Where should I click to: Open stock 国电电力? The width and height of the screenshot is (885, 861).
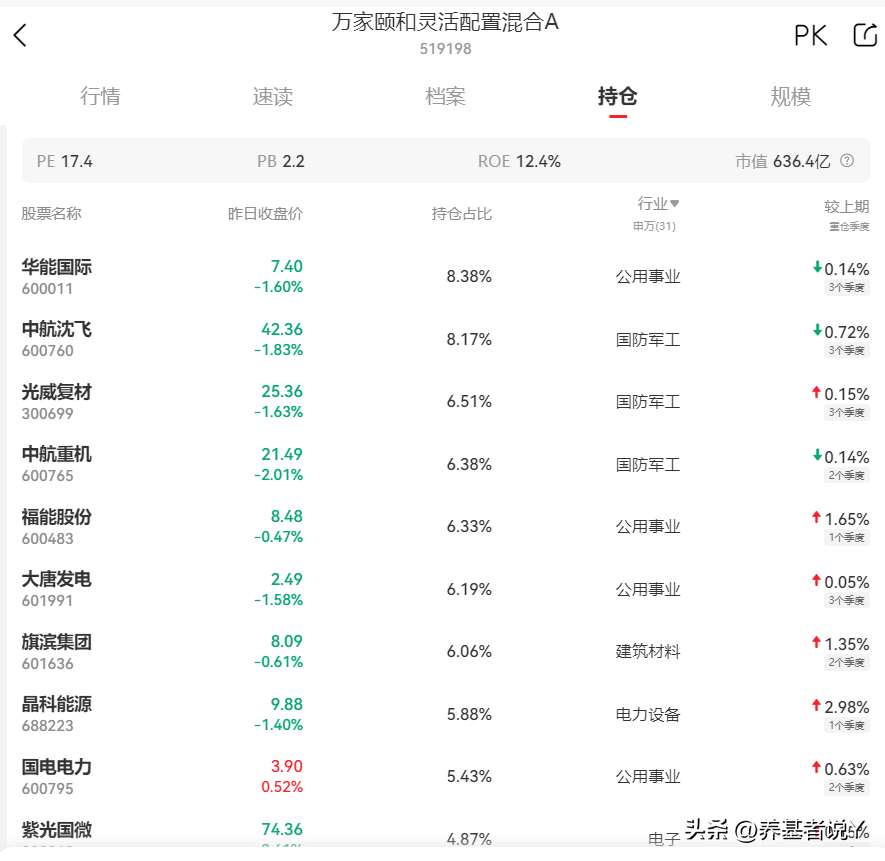click(56, 767)
